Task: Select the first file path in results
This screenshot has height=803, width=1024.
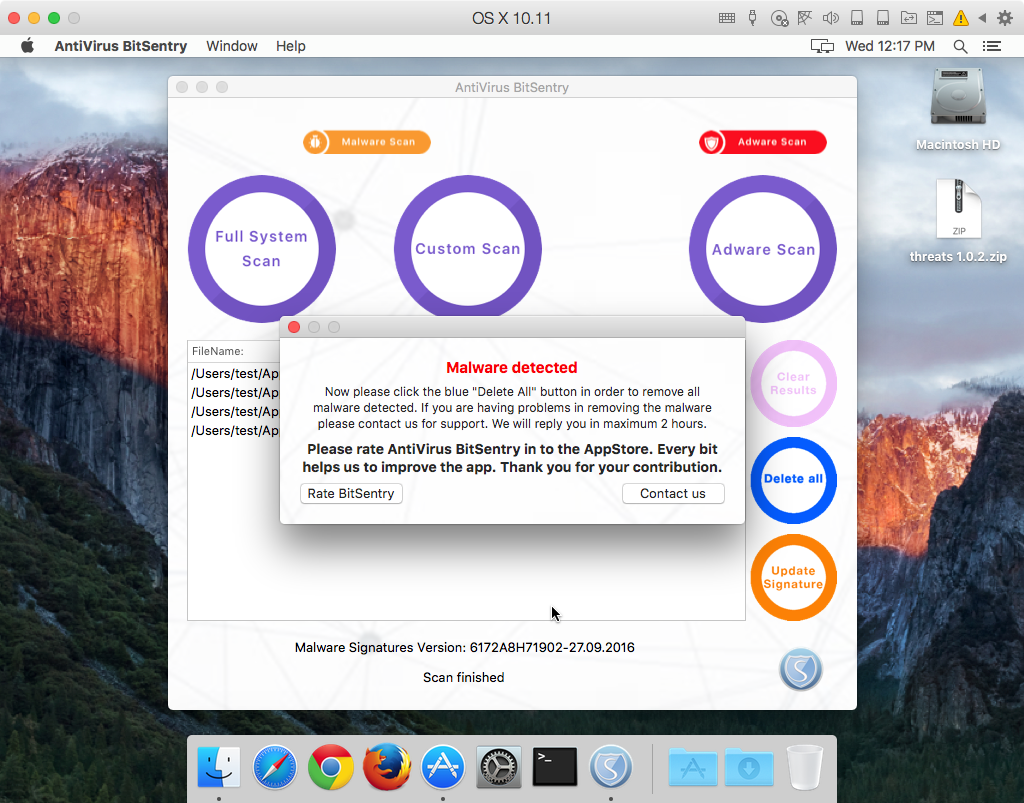Action: tap(235, 373)
